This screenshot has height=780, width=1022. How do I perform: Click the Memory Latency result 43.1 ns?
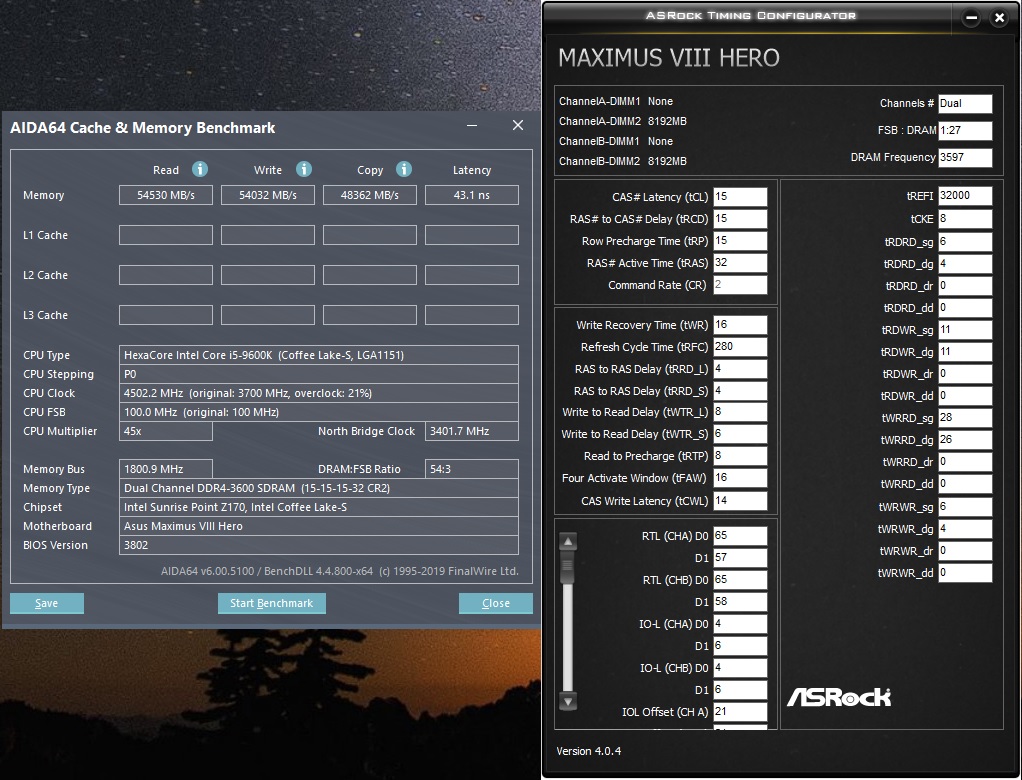click(x=472, y=195)
